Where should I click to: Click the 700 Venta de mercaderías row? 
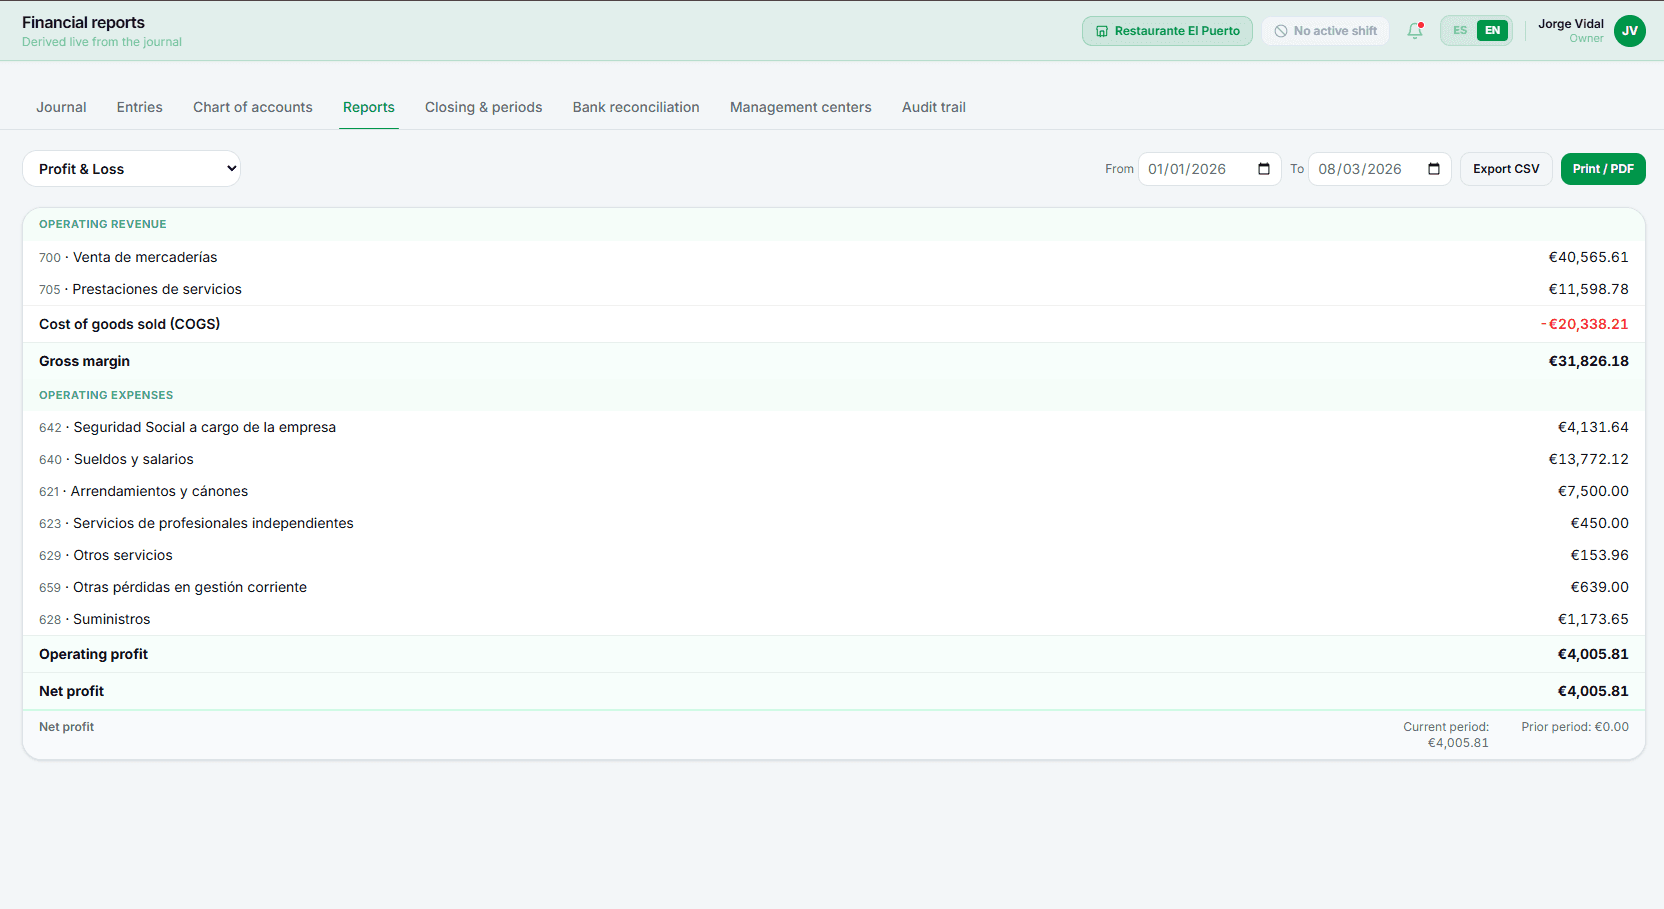[x=834, y=257]
